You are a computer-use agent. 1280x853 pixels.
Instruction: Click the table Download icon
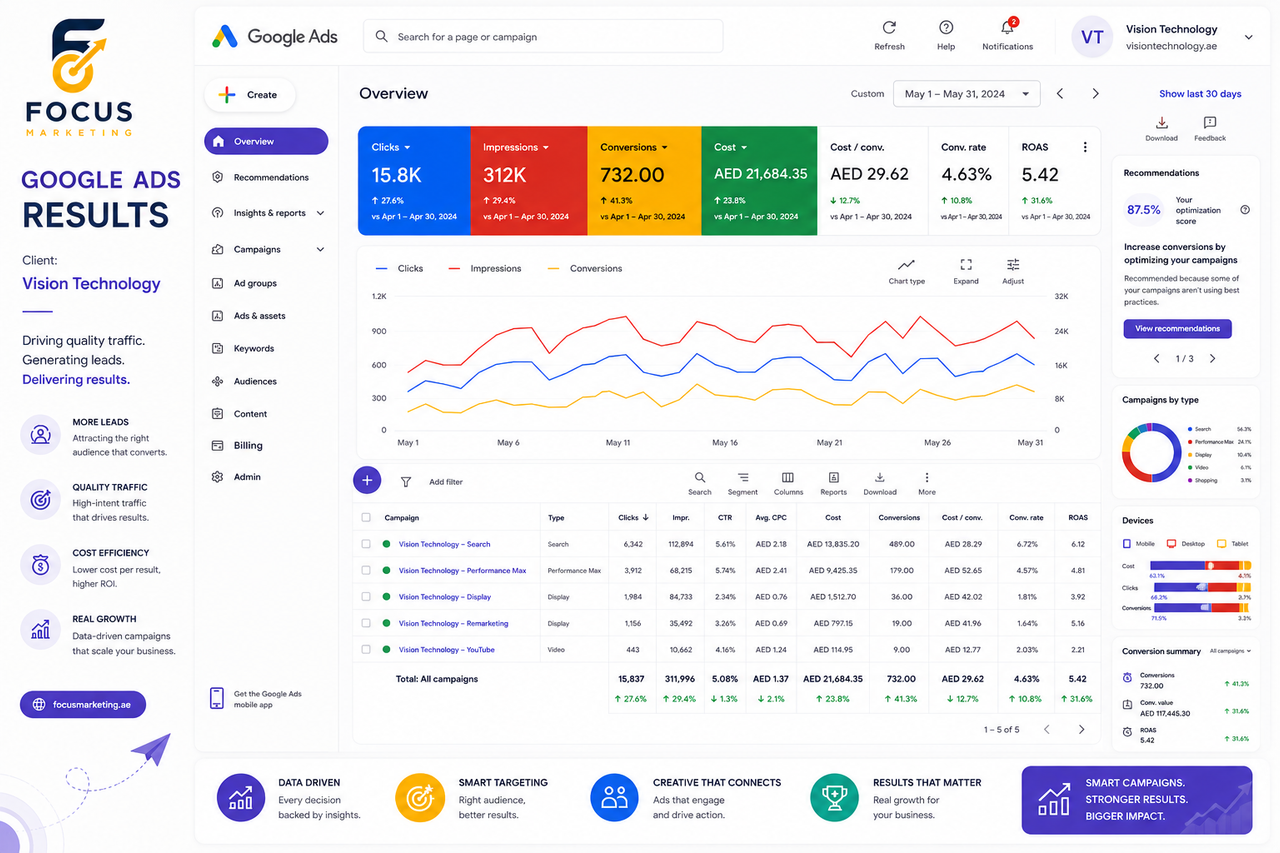[880, 478]
